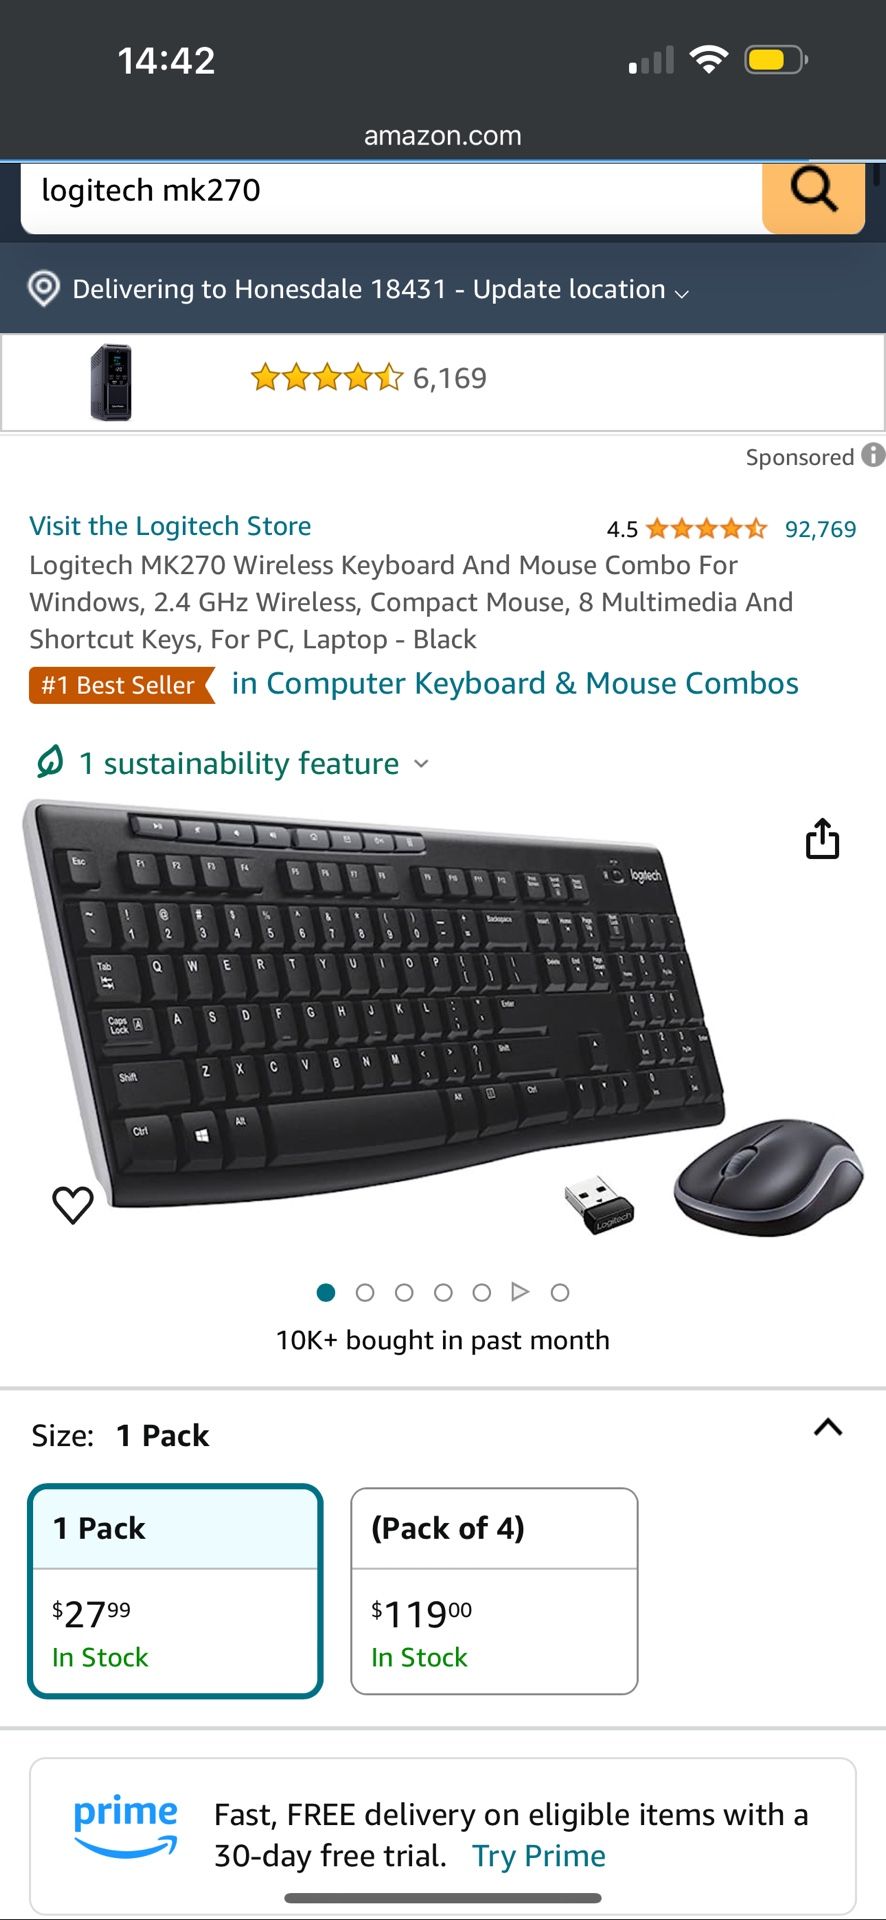Tap the Prime logo
The image size is (886, 1920).
click(x=125, y=1826)
